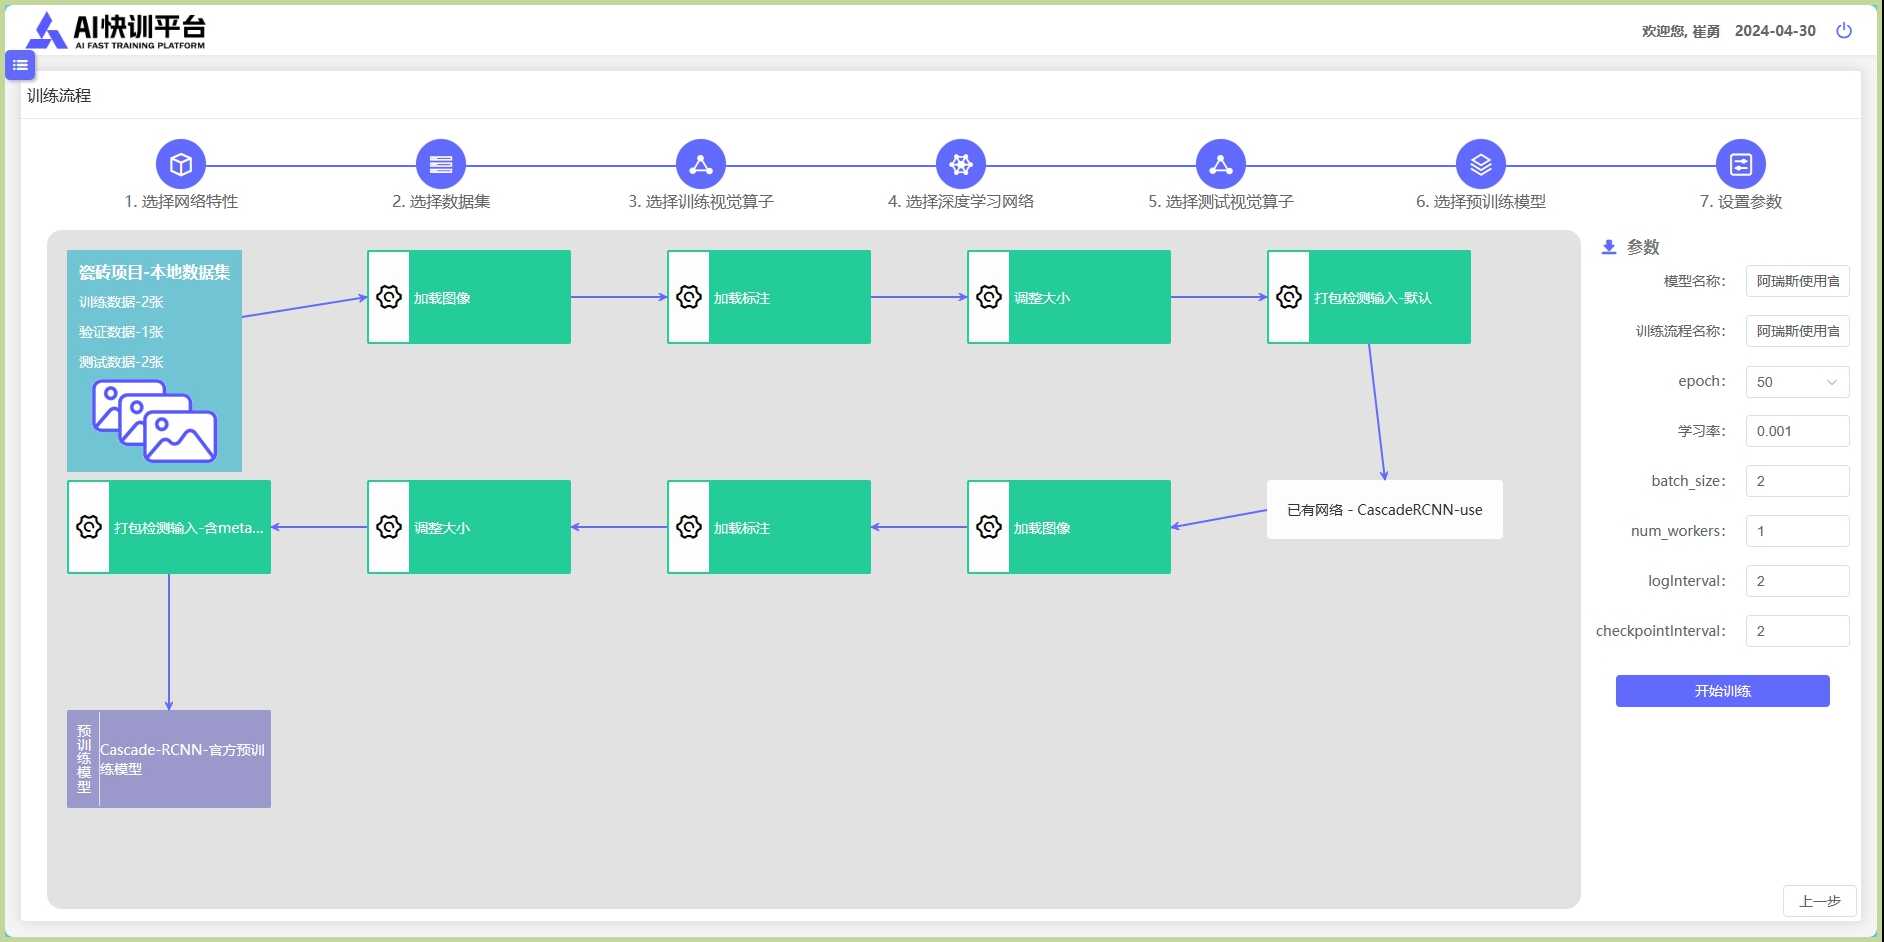Image resolution: width=1884 pixels, height=942 pixels.
Task: Select the 已有网络 CascadeRCNN-use node
Action: click(x=1384, y=510)
